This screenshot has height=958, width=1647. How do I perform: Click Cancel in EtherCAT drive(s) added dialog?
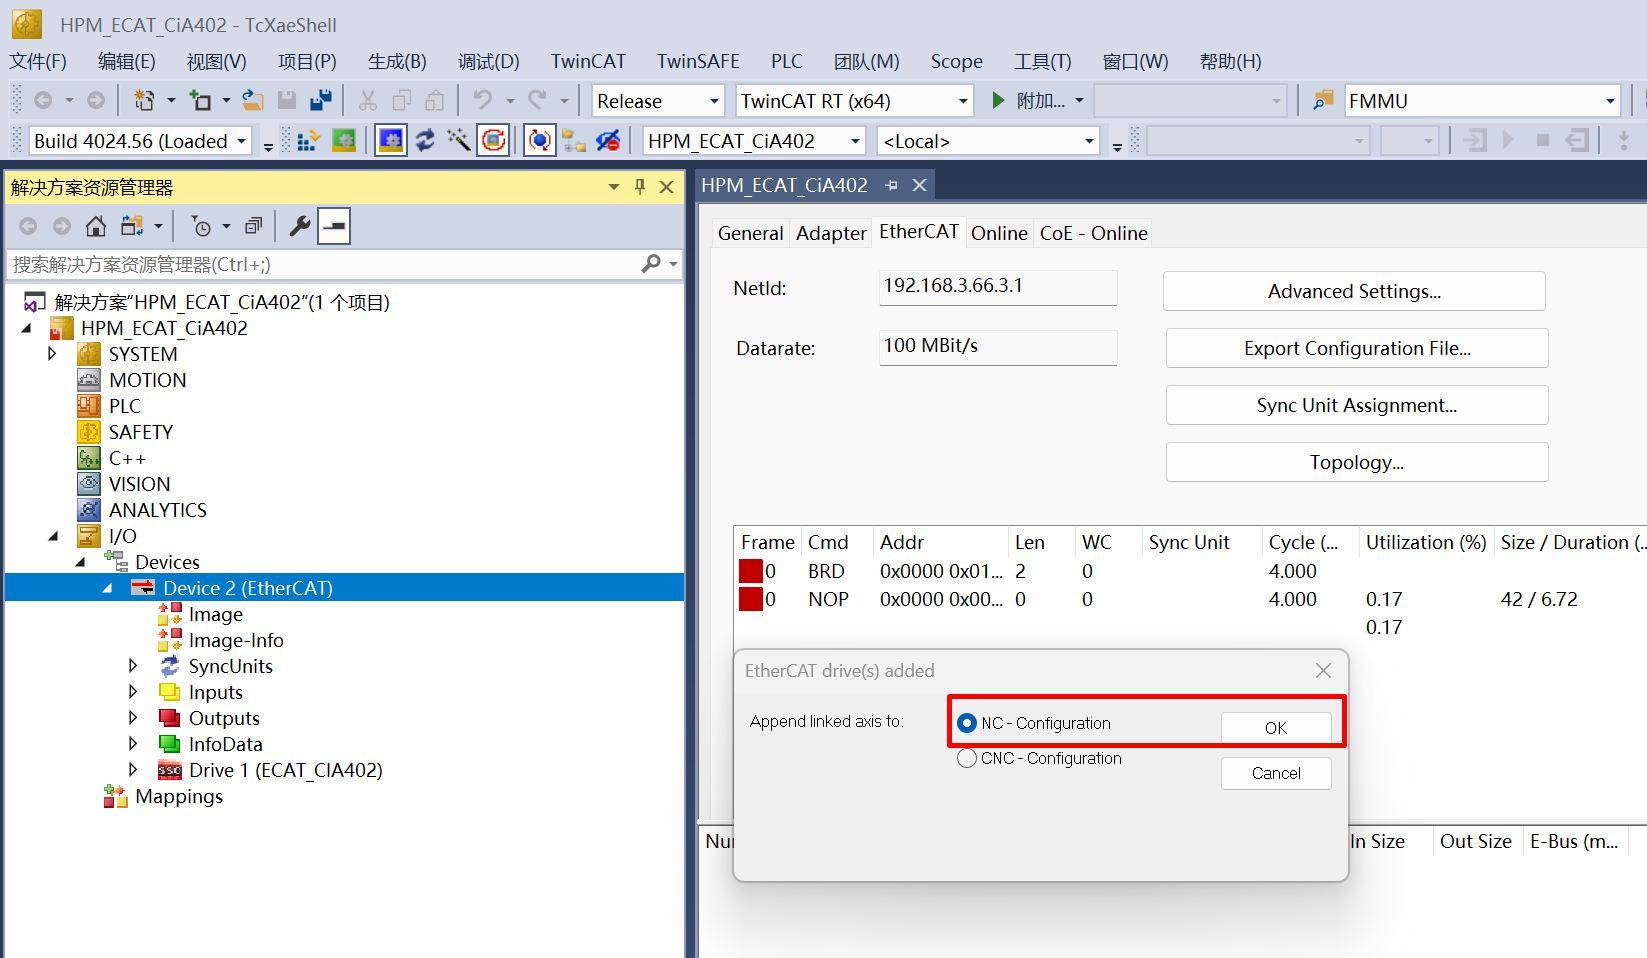1276,773
